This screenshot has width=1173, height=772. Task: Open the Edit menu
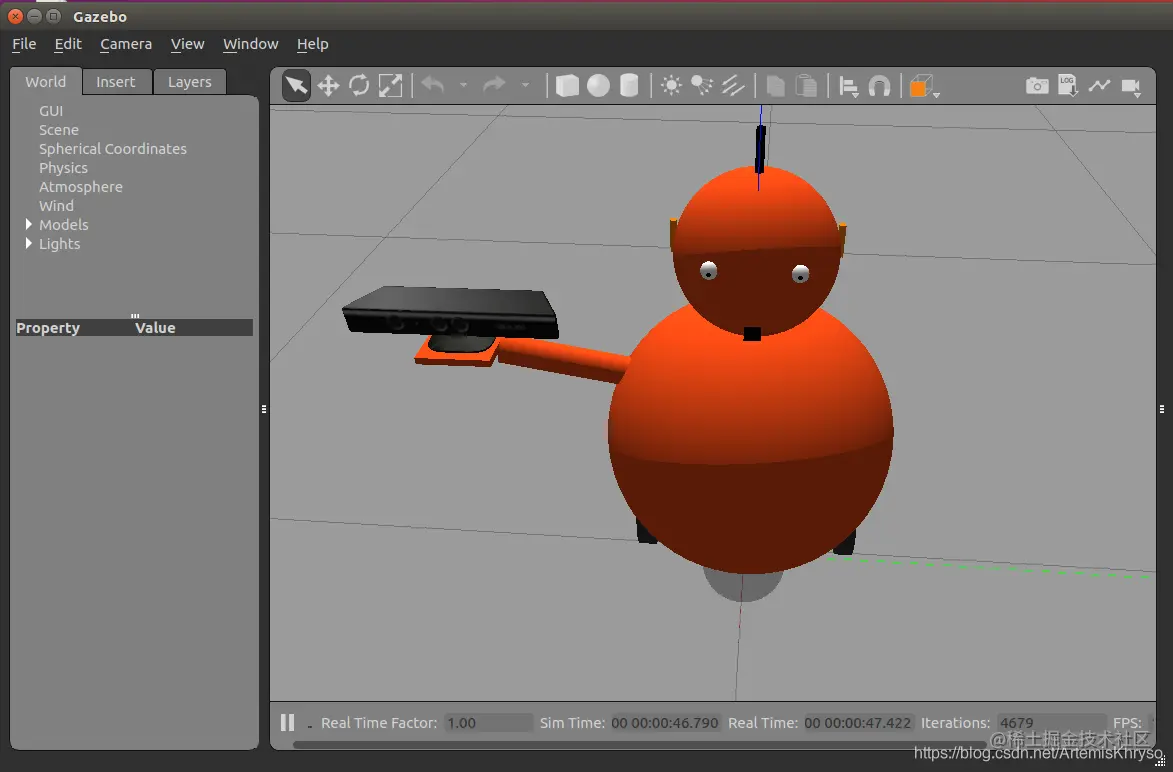[x=68, y=44]
